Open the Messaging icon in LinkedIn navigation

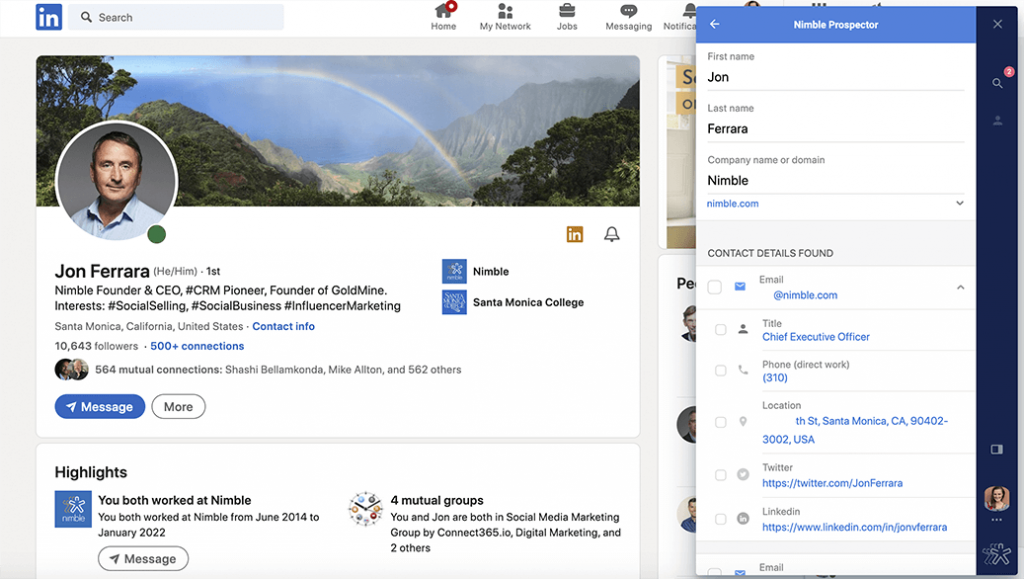[x=628, y=16]
